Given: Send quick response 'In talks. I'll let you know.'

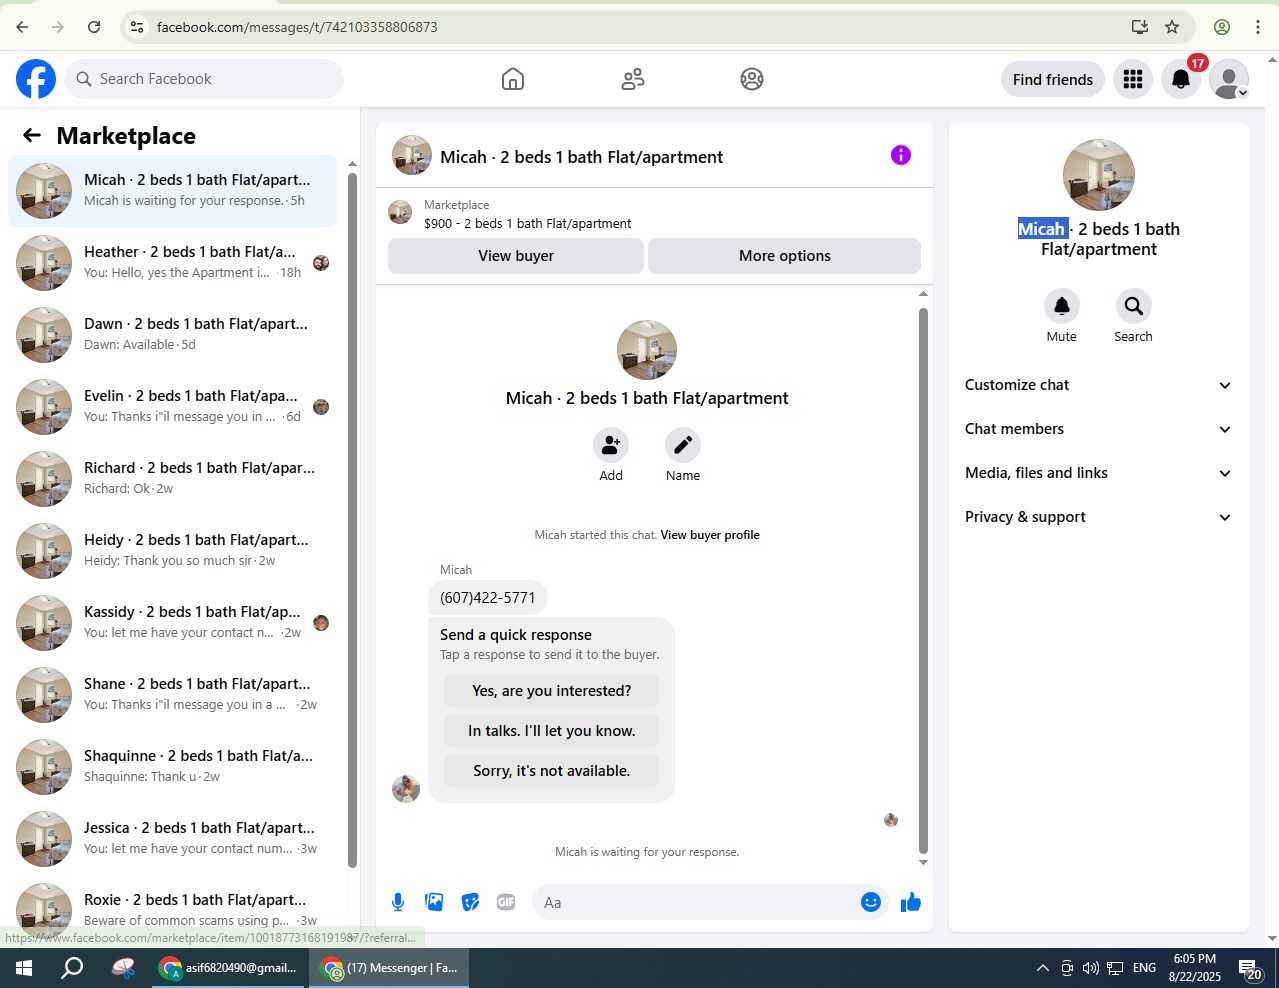Looking at the screenshot, I should 552,731.
